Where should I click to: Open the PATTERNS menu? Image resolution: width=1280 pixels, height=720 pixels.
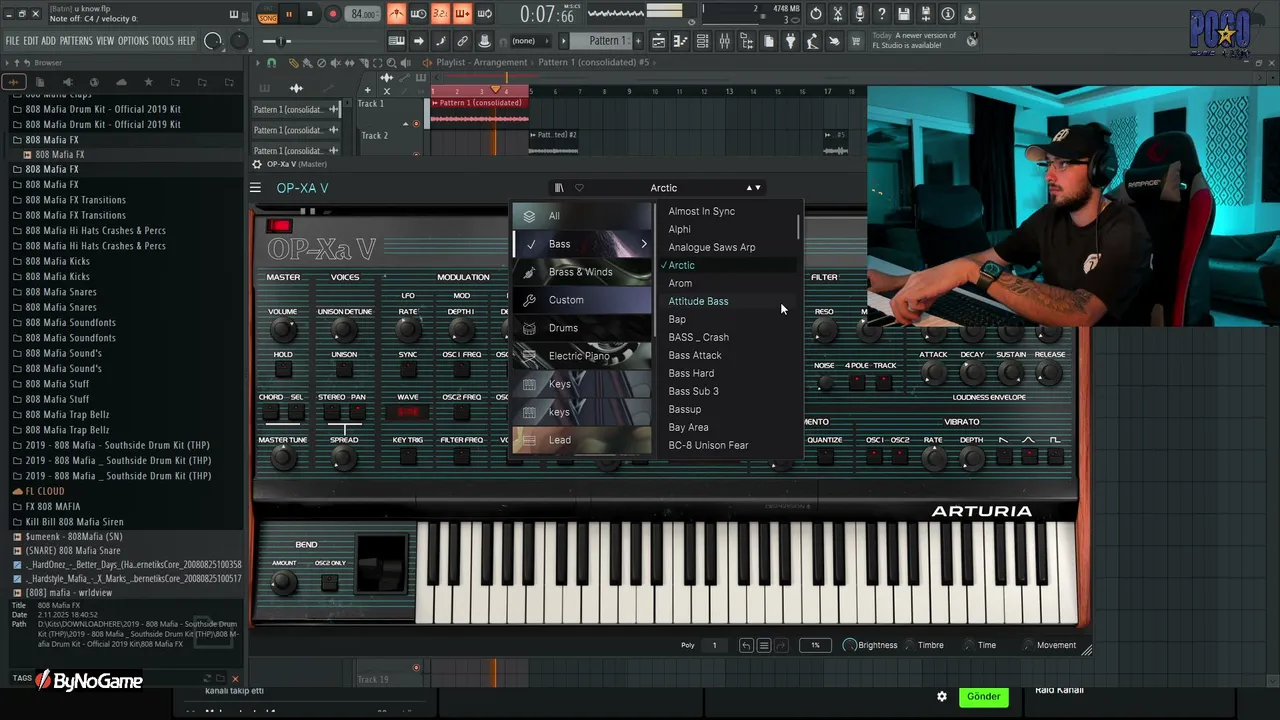(x=76, y=41)
